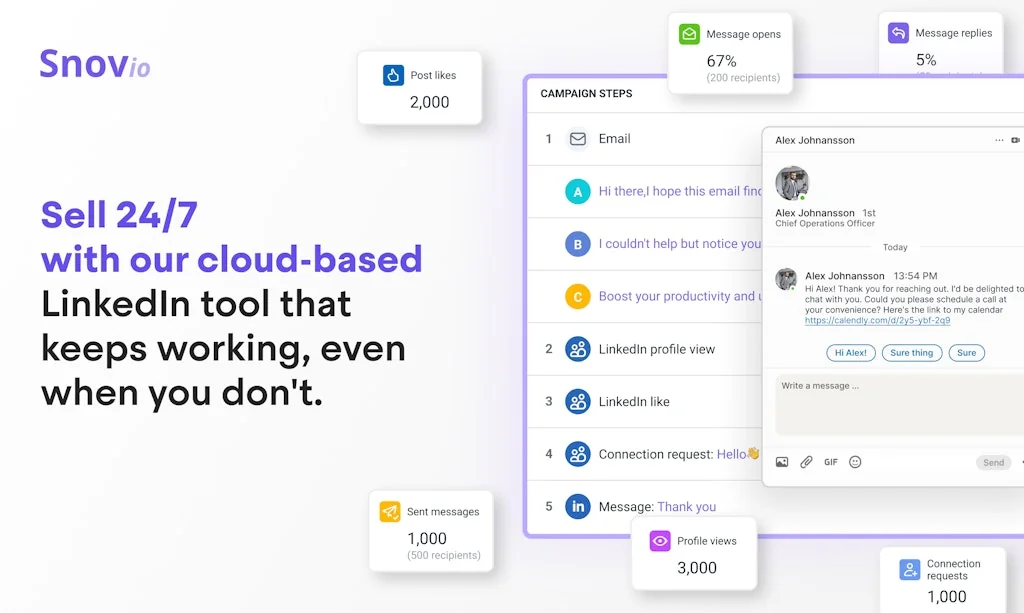The image size is (1024, 613).
Task: Click the Snov.io logo
Action: pos(95,64)
